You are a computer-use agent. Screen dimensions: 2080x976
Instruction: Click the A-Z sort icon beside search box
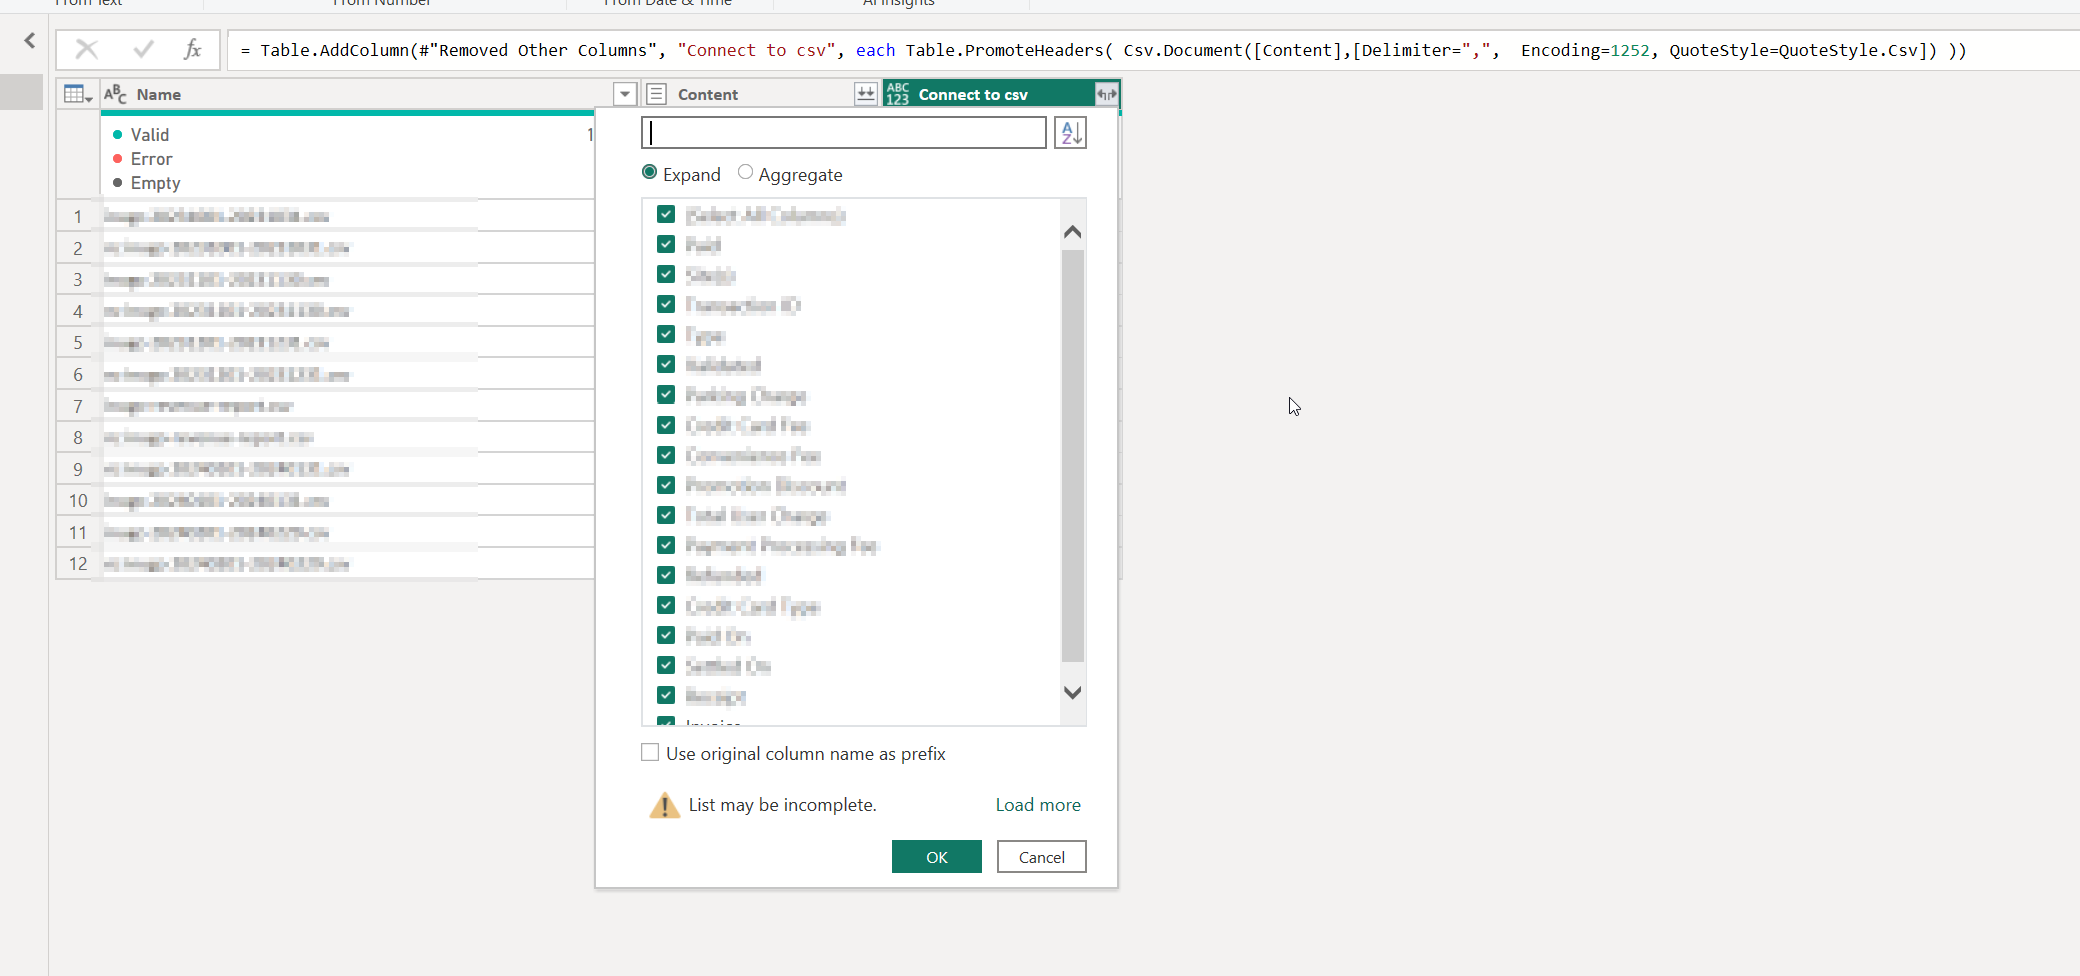(x=1070, y=133)
